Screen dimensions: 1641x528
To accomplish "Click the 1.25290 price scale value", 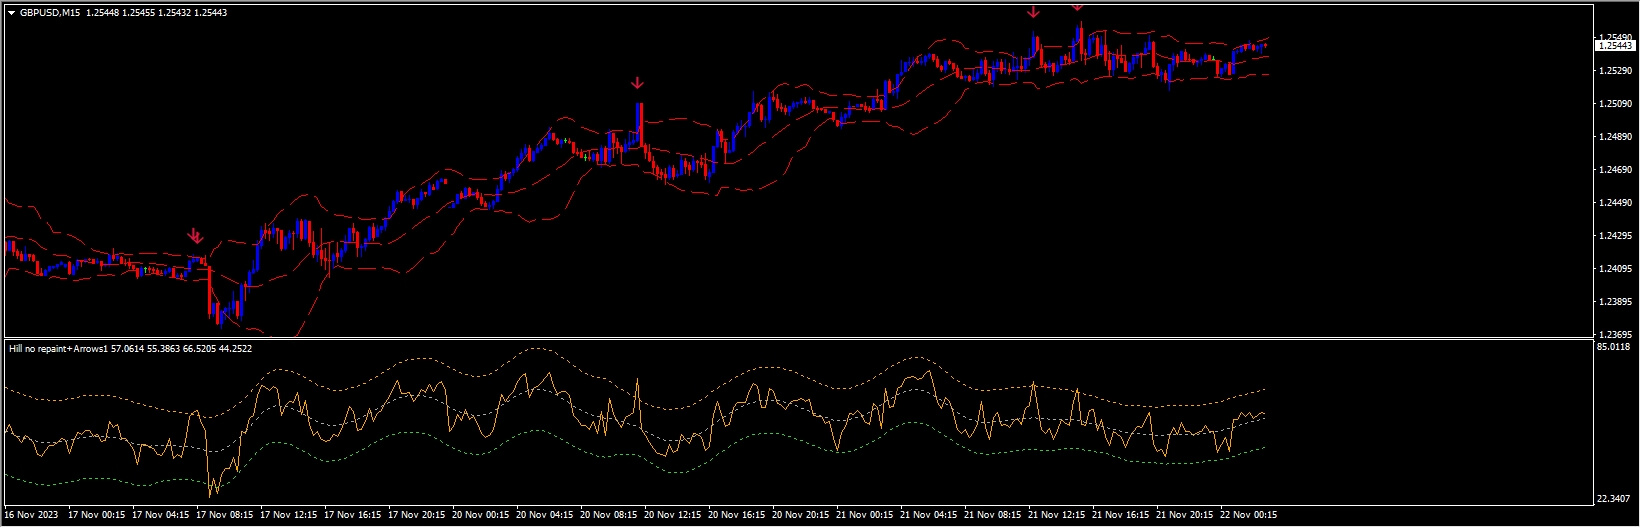I will click(1614, 71).
